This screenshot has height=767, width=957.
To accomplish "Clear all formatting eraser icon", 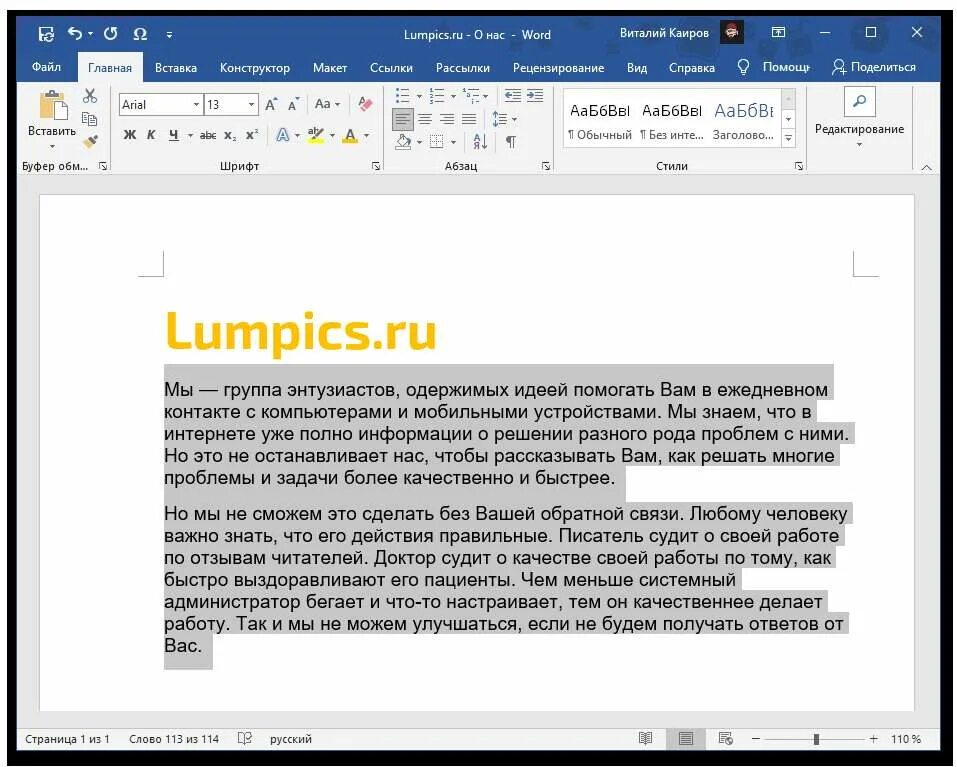I will 365,104.
